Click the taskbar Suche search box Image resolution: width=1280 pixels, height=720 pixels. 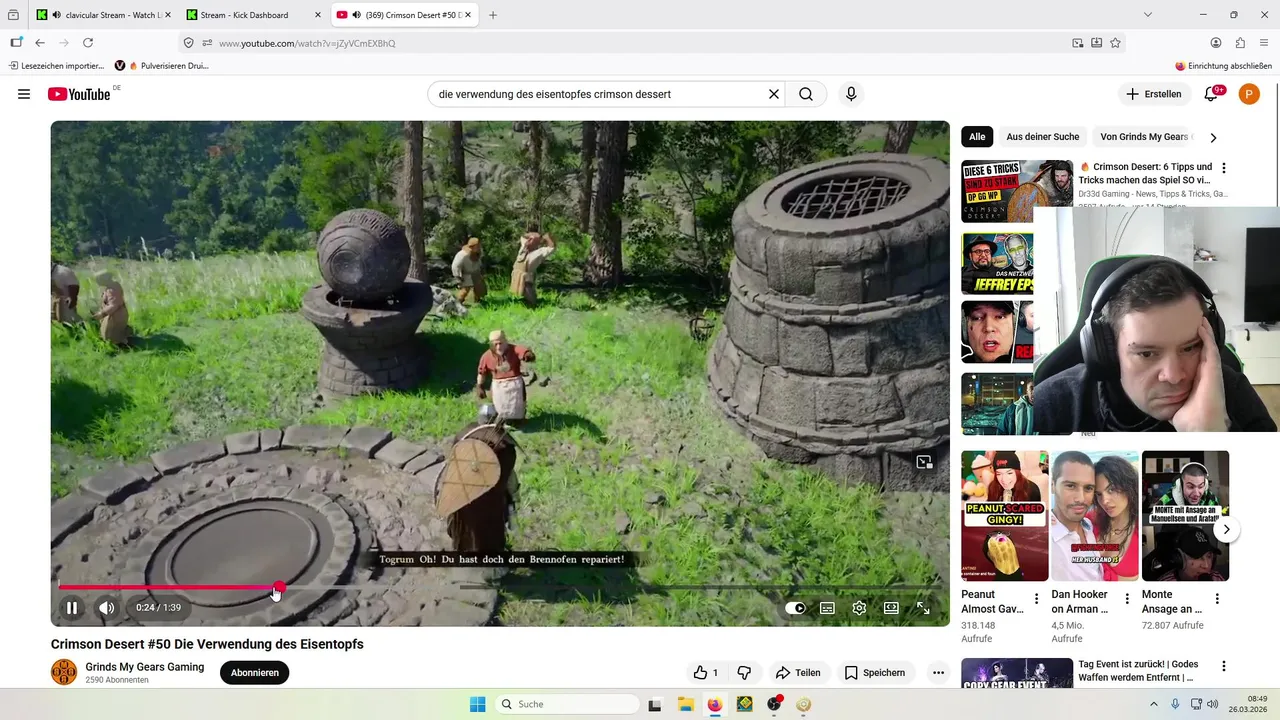point(567,704)
